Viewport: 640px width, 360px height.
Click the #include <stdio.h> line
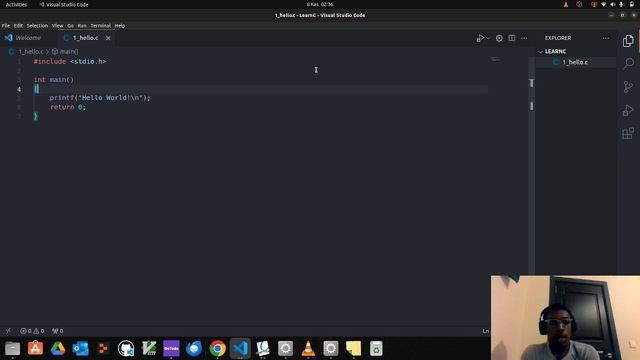click(70, 61)
